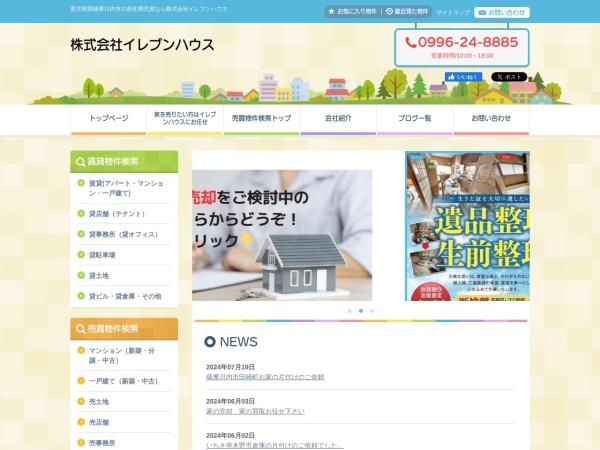Click the clock icon beside 最近見た物件

click(389, 11)
